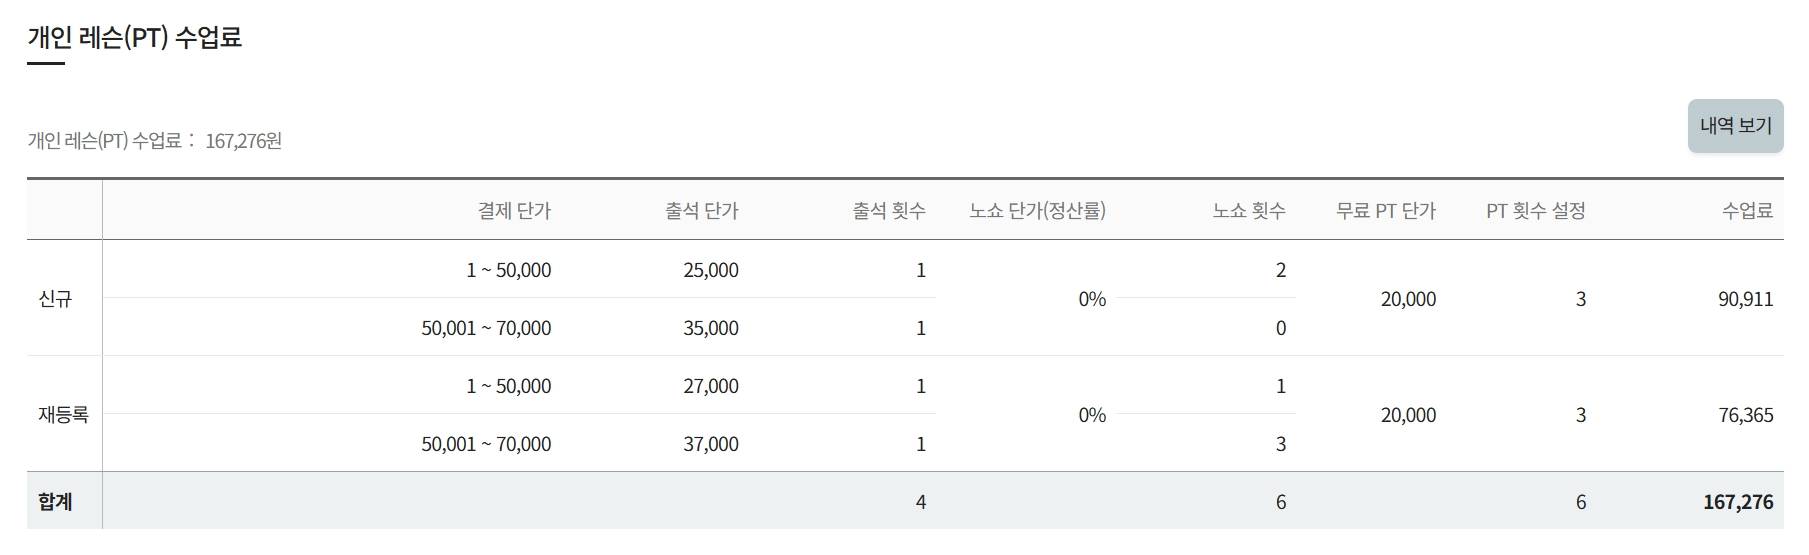Viewport: 1809px width, 555px height.
Task: Click the 무료 PT 단가 column header
Action: click(x=1385, y=211)
